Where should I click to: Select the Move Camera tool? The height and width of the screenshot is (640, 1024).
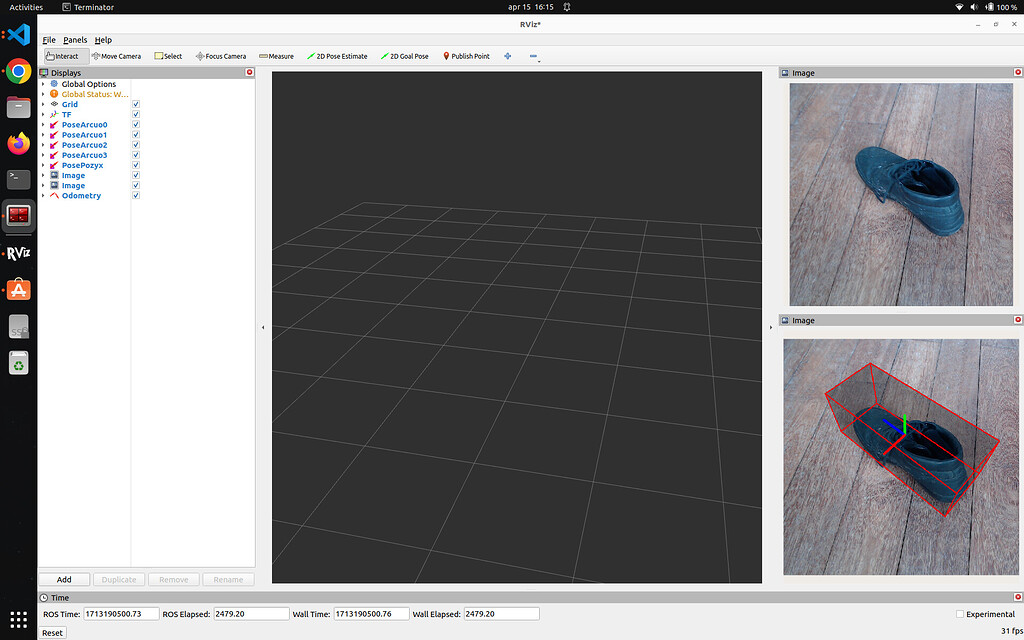[116, 56]
